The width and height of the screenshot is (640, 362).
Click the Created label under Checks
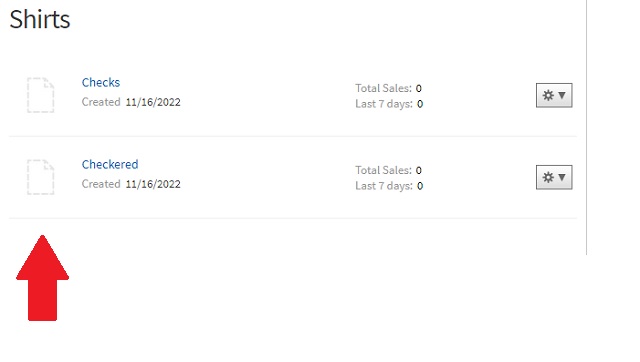tap(101, 102)
